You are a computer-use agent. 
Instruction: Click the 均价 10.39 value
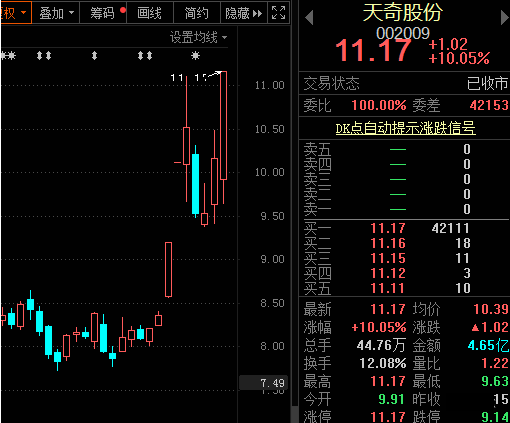coord(491,309)
